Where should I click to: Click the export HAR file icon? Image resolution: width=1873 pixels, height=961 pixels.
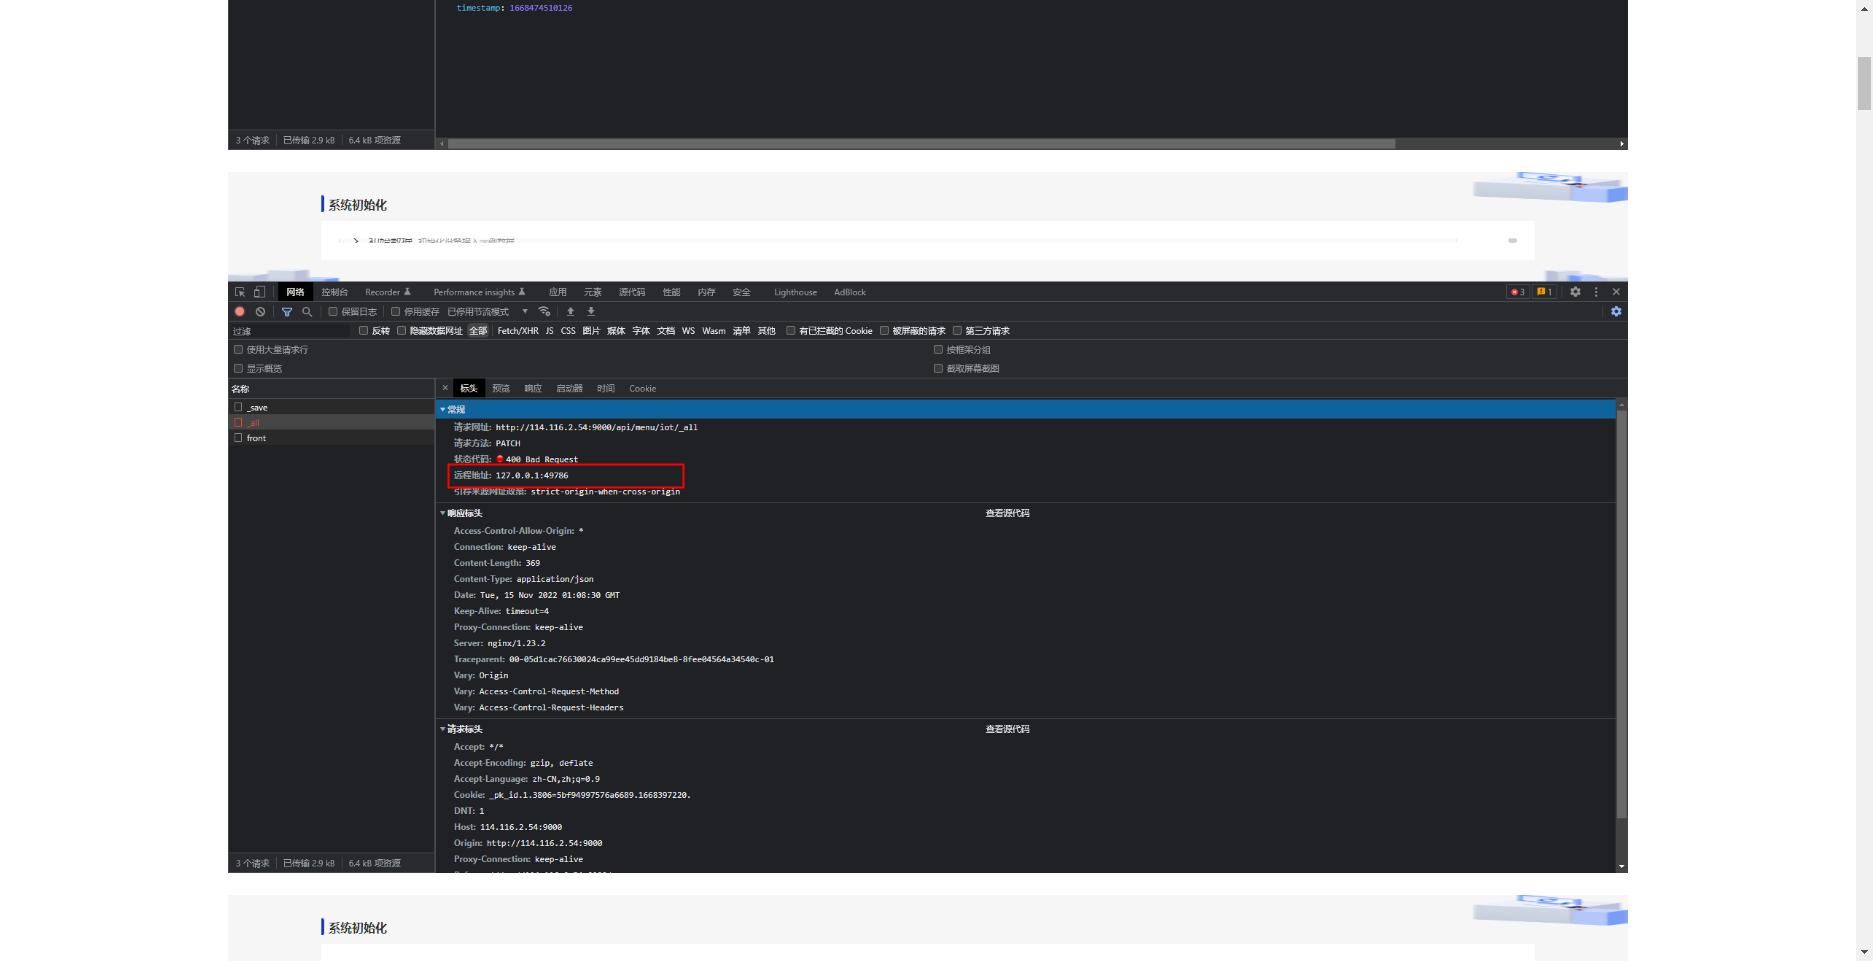(x=591, y=311)
